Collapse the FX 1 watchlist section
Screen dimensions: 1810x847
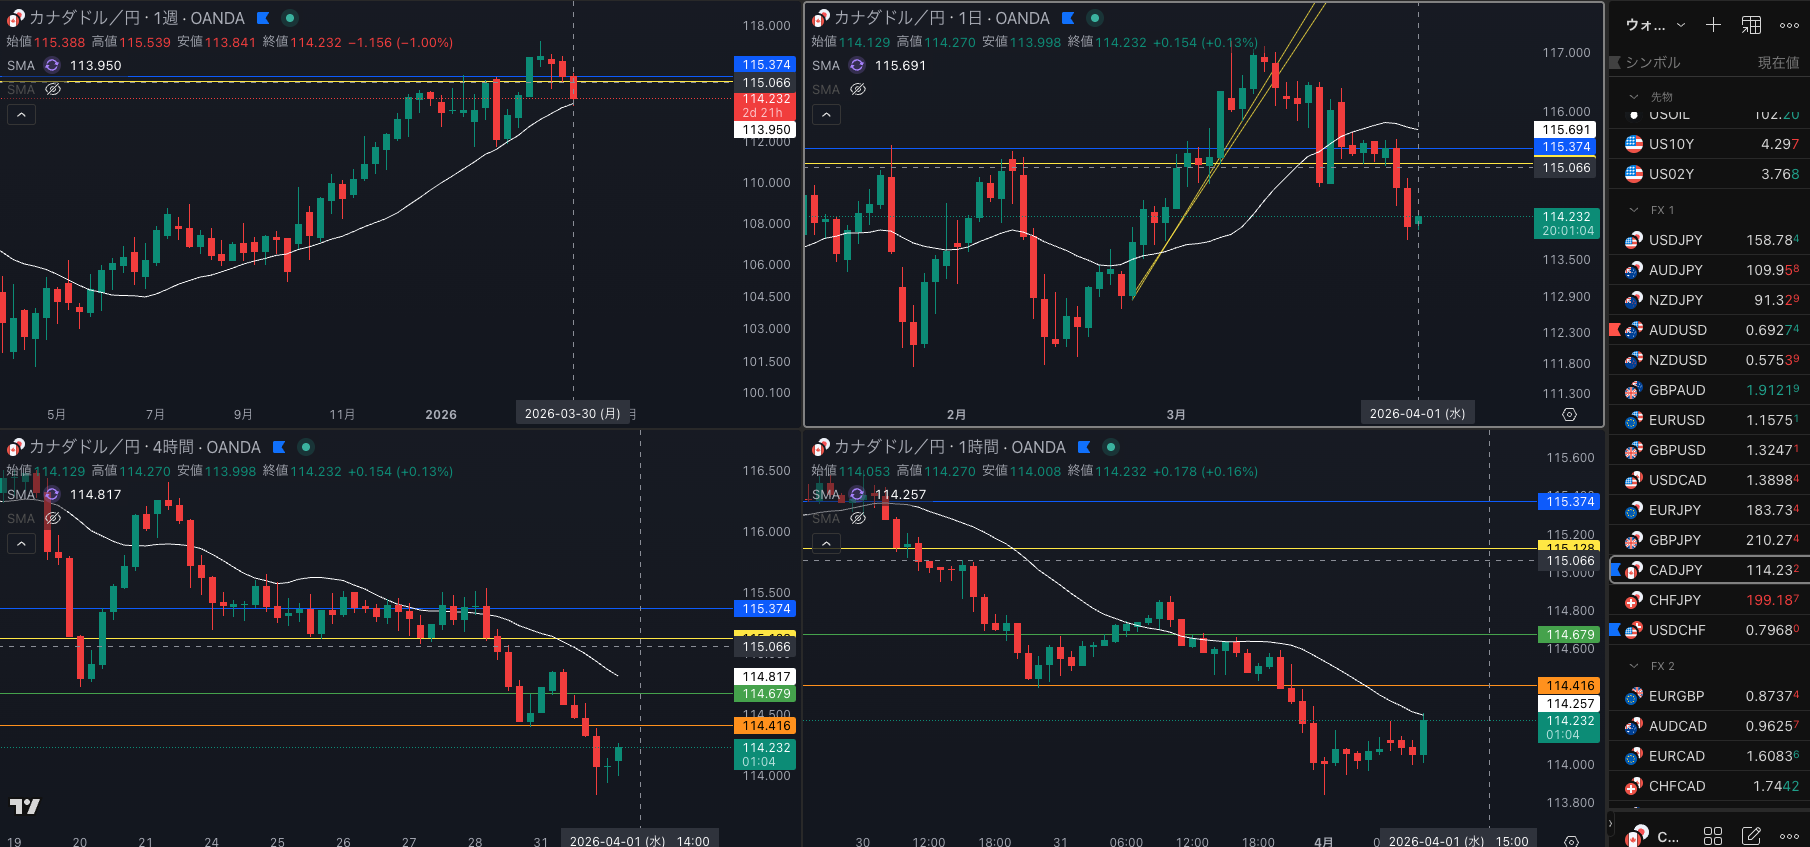pos(1634,210)
